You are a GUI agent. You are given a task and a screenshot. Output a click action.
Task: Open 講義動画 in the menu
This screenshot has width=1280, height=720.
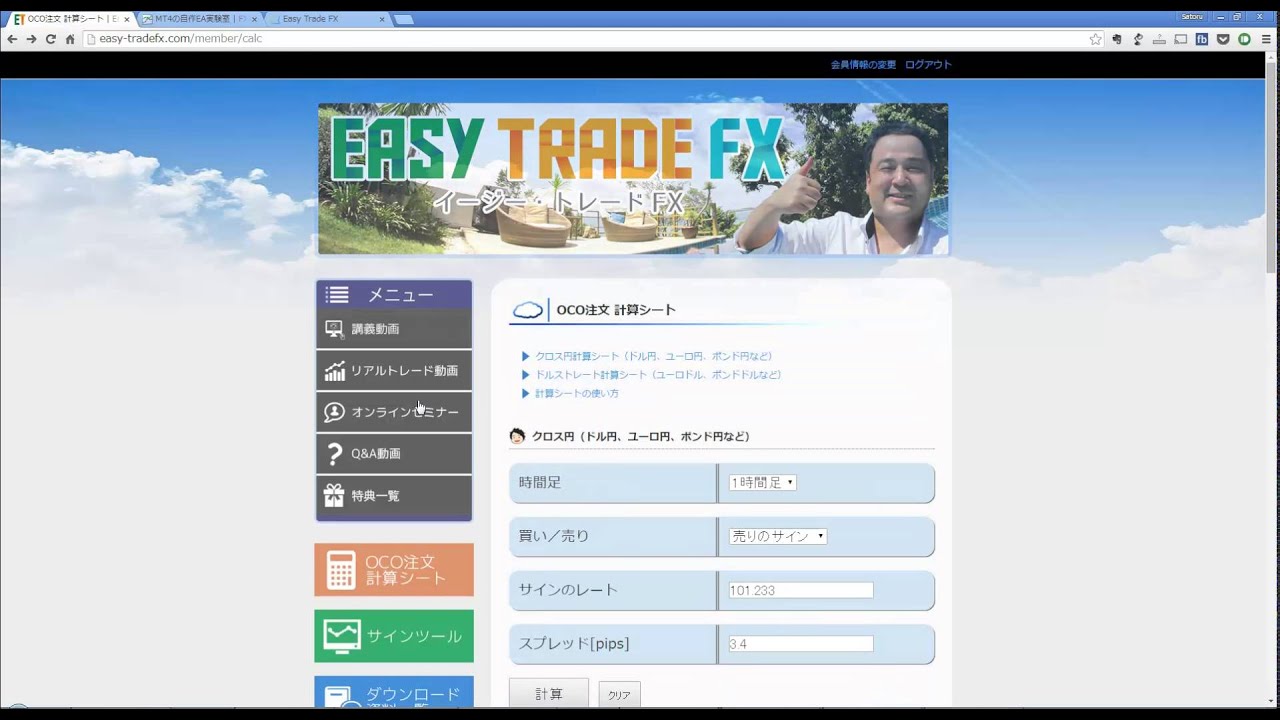click(x=394, y=329)
